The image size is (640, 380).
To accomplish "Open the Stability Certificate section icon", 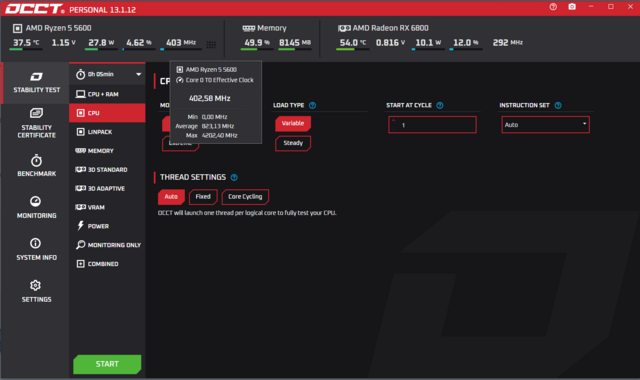I will (x=36, y=113).
